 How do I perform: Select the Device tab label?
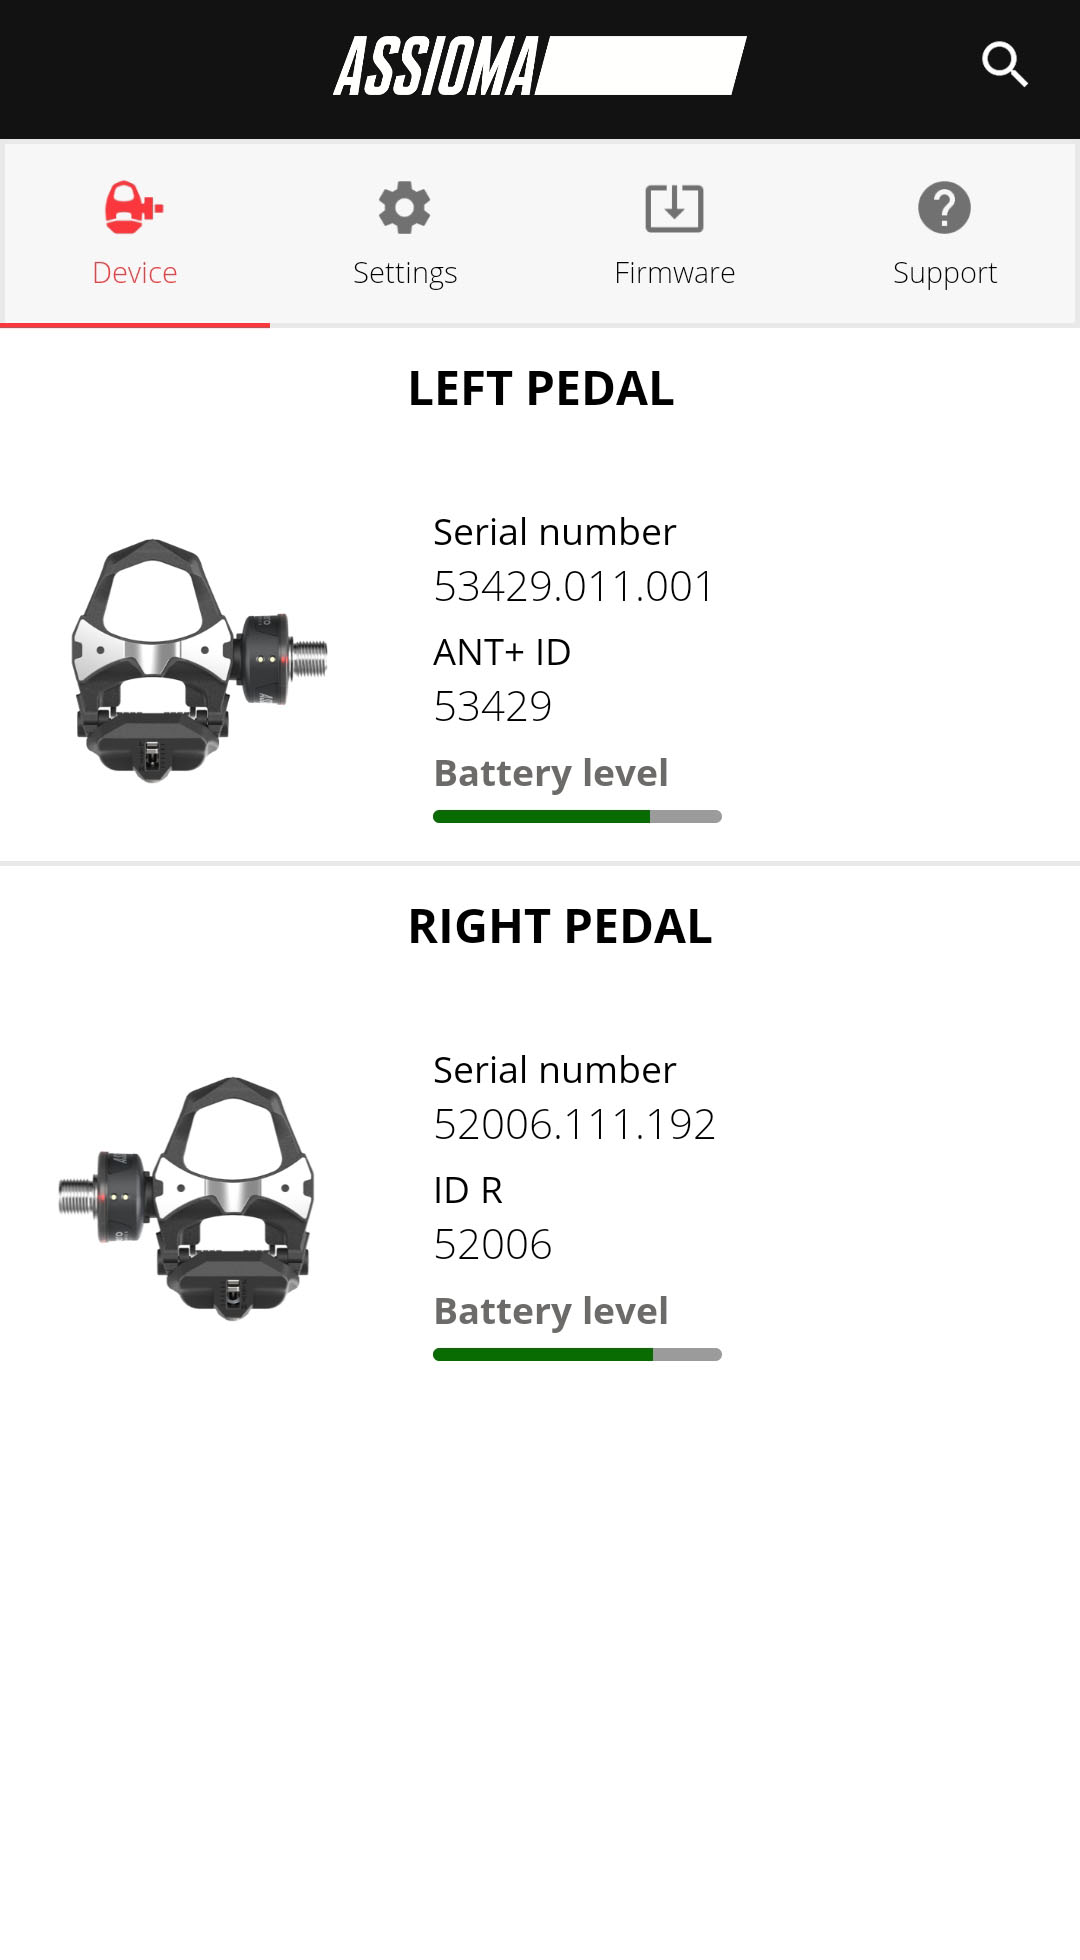(x=134, y=273)
